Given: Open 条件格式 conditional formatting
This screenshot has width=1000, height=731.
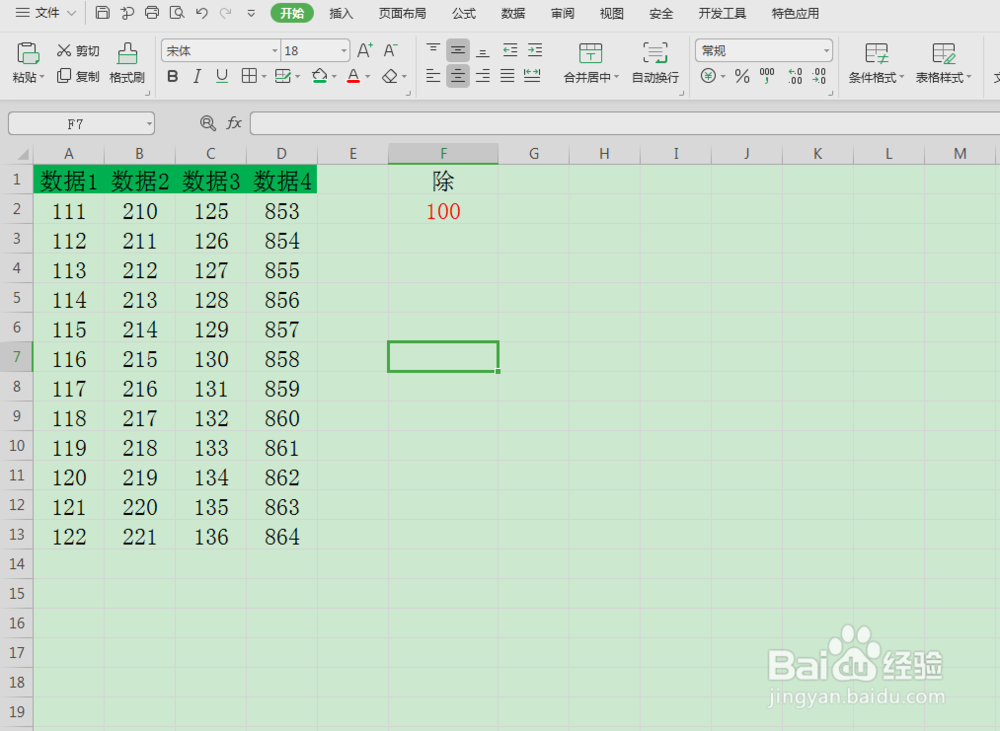Looking at the screenshot, I should coord(876,63).
